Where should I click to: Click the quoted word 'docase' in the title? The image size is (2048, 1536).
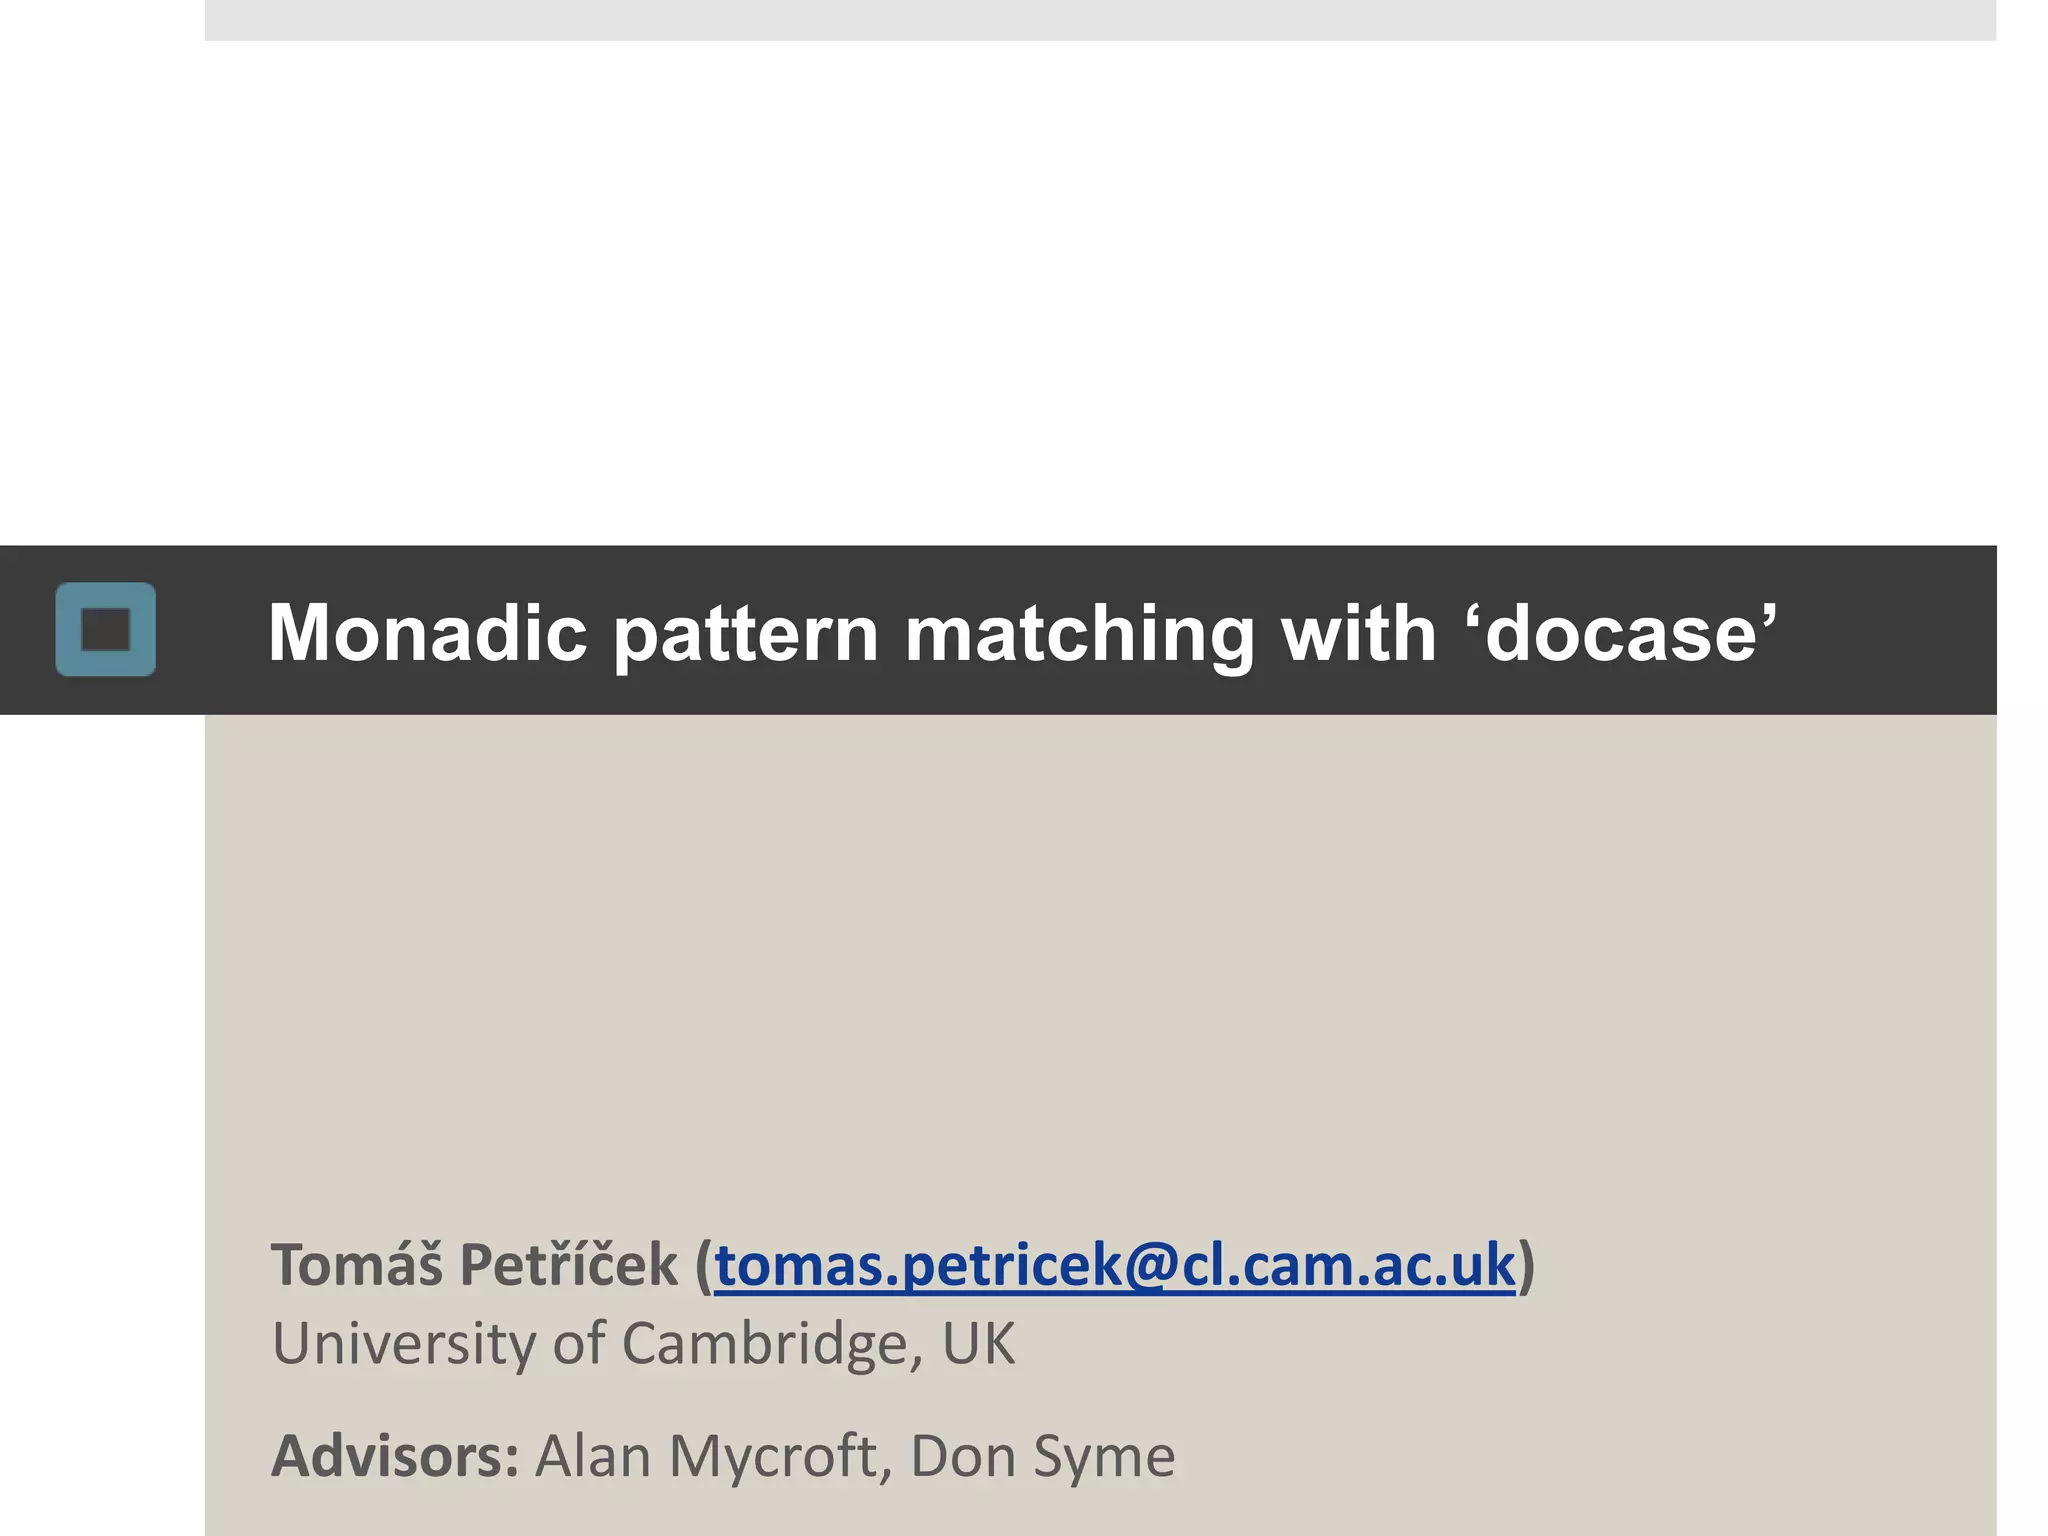pyautogui.click(x=1621, y=632)
